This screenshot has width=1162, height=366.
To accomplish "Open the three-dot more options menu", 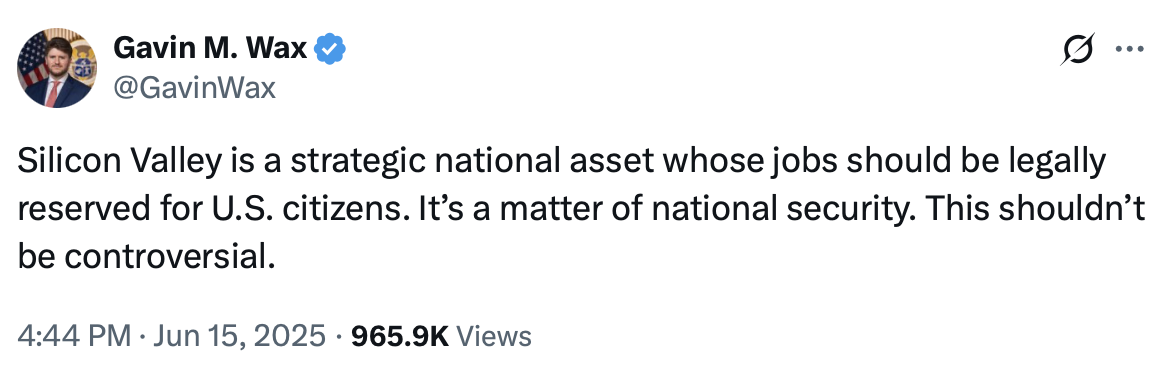I will coord(1130,50).
